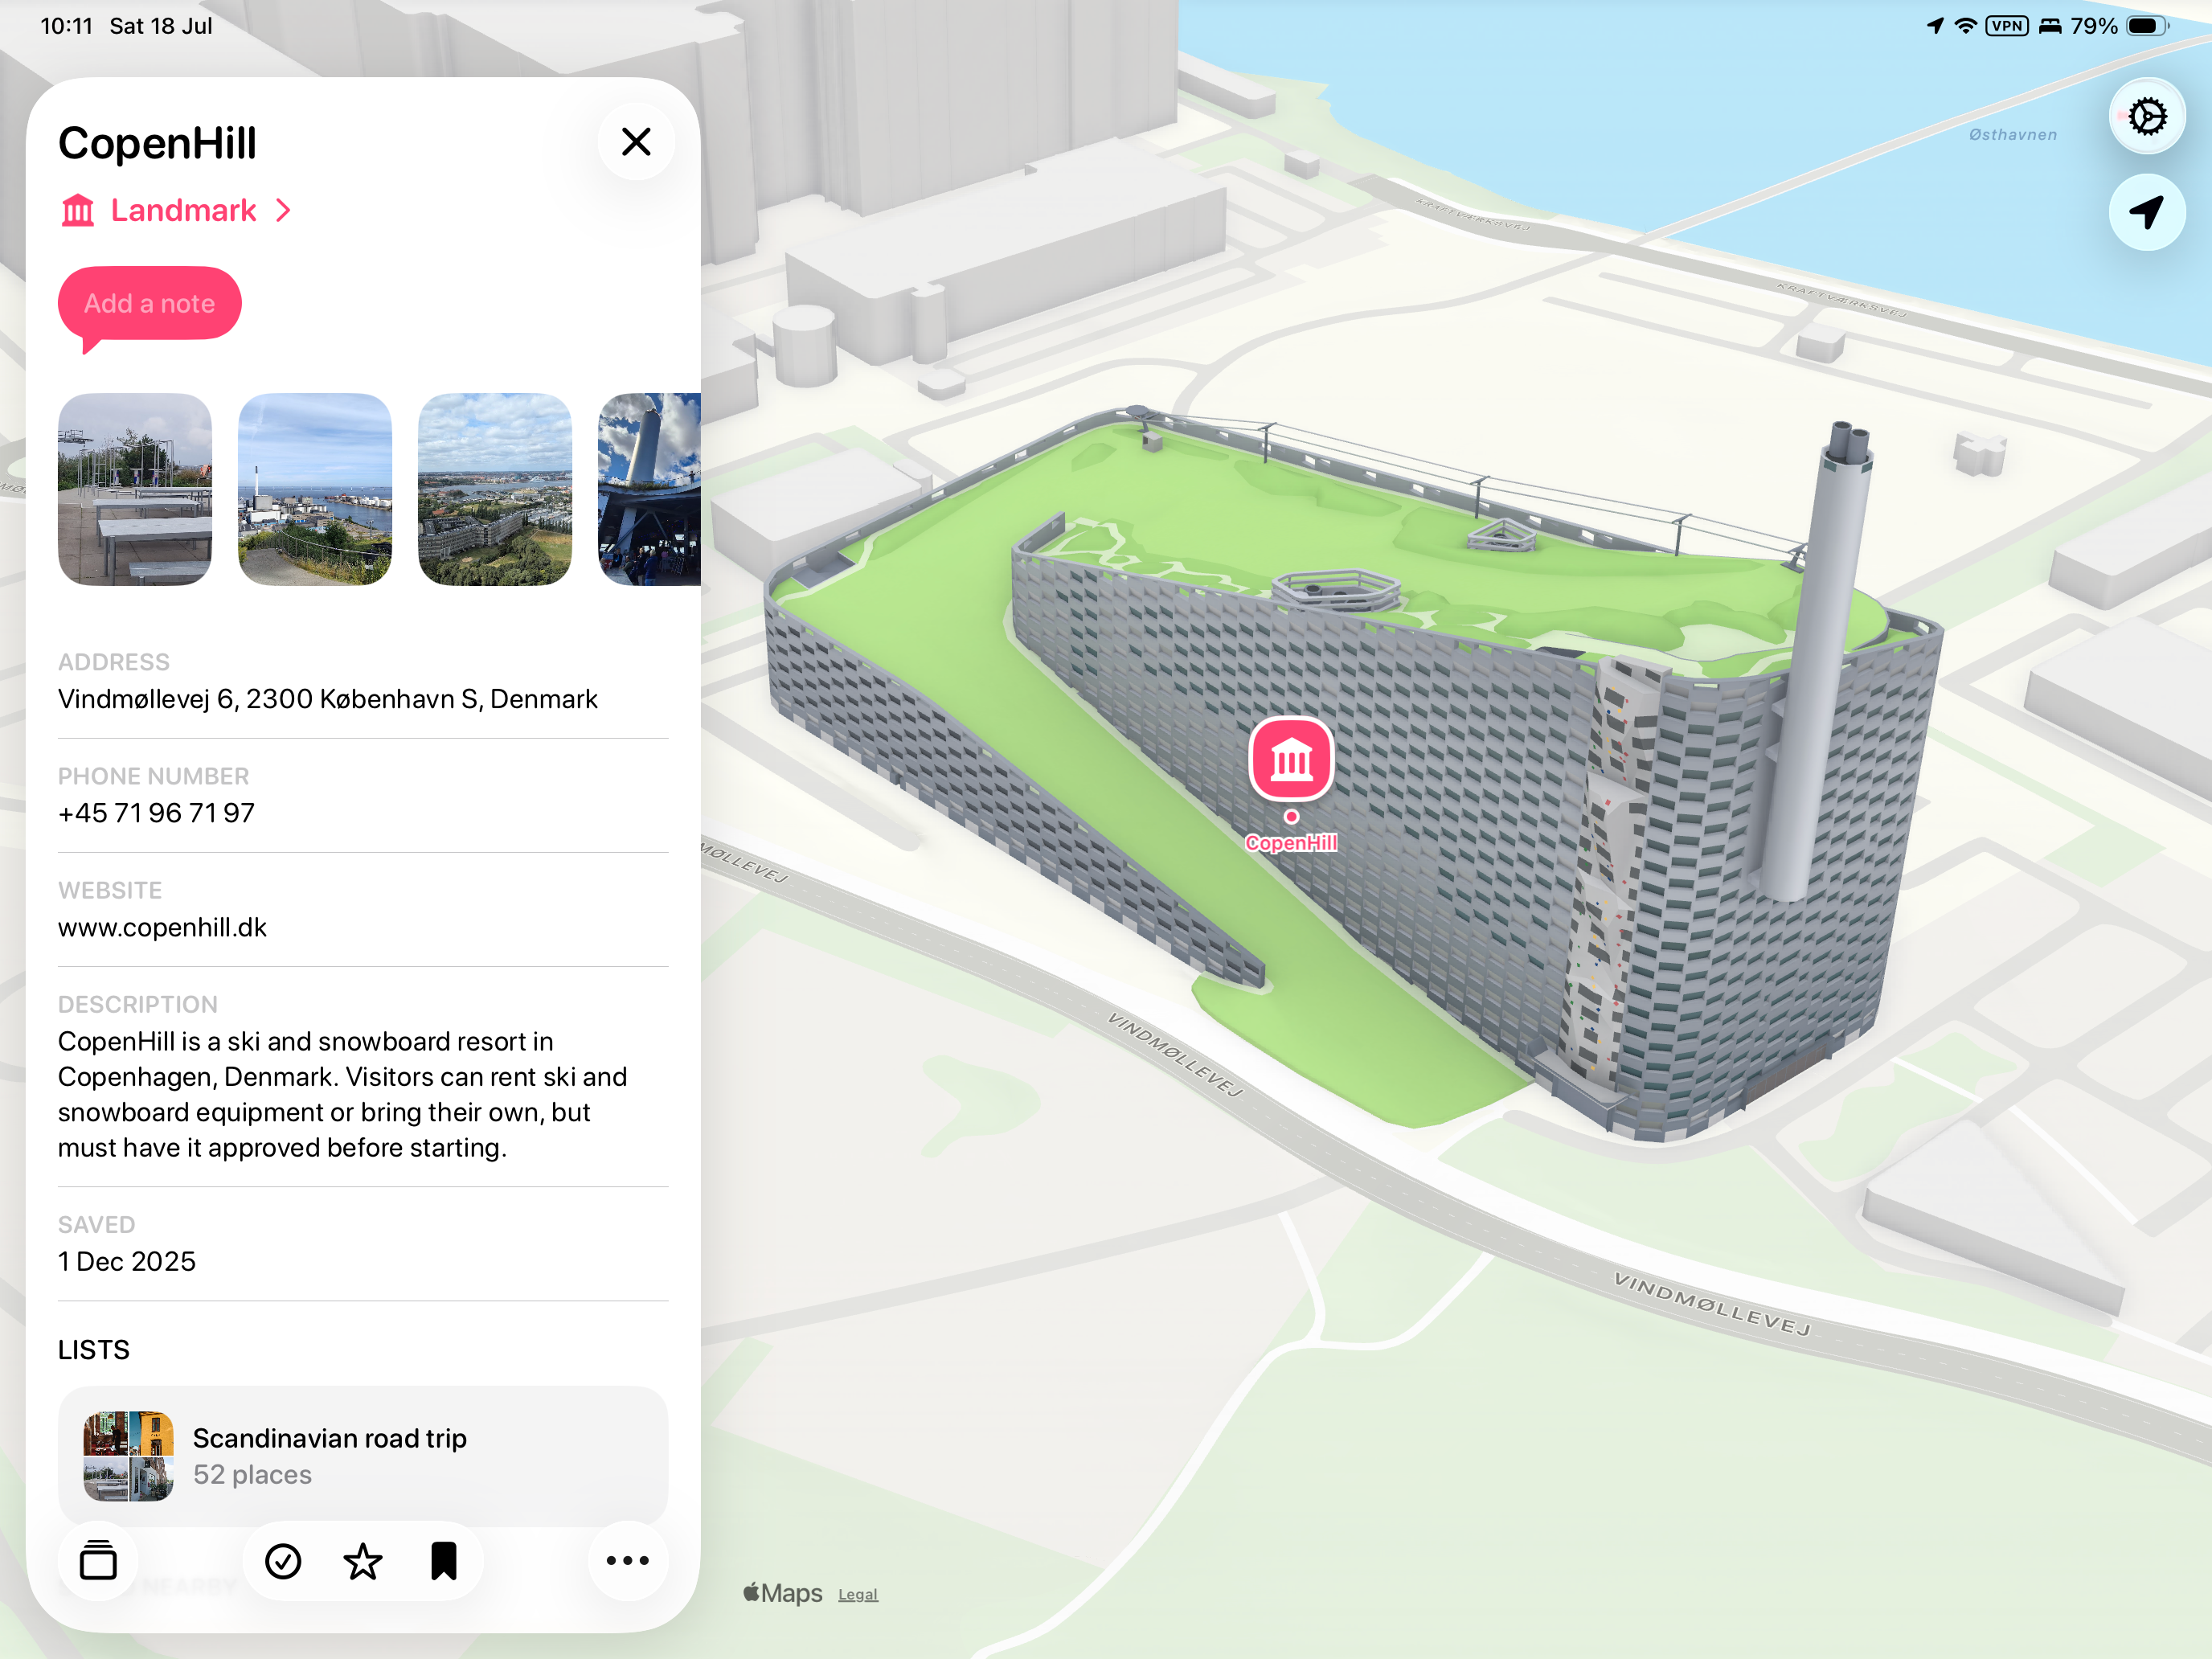Close the CopenHill detail panel
This screenshot has height=1659, width=2212.
[636, 142]
